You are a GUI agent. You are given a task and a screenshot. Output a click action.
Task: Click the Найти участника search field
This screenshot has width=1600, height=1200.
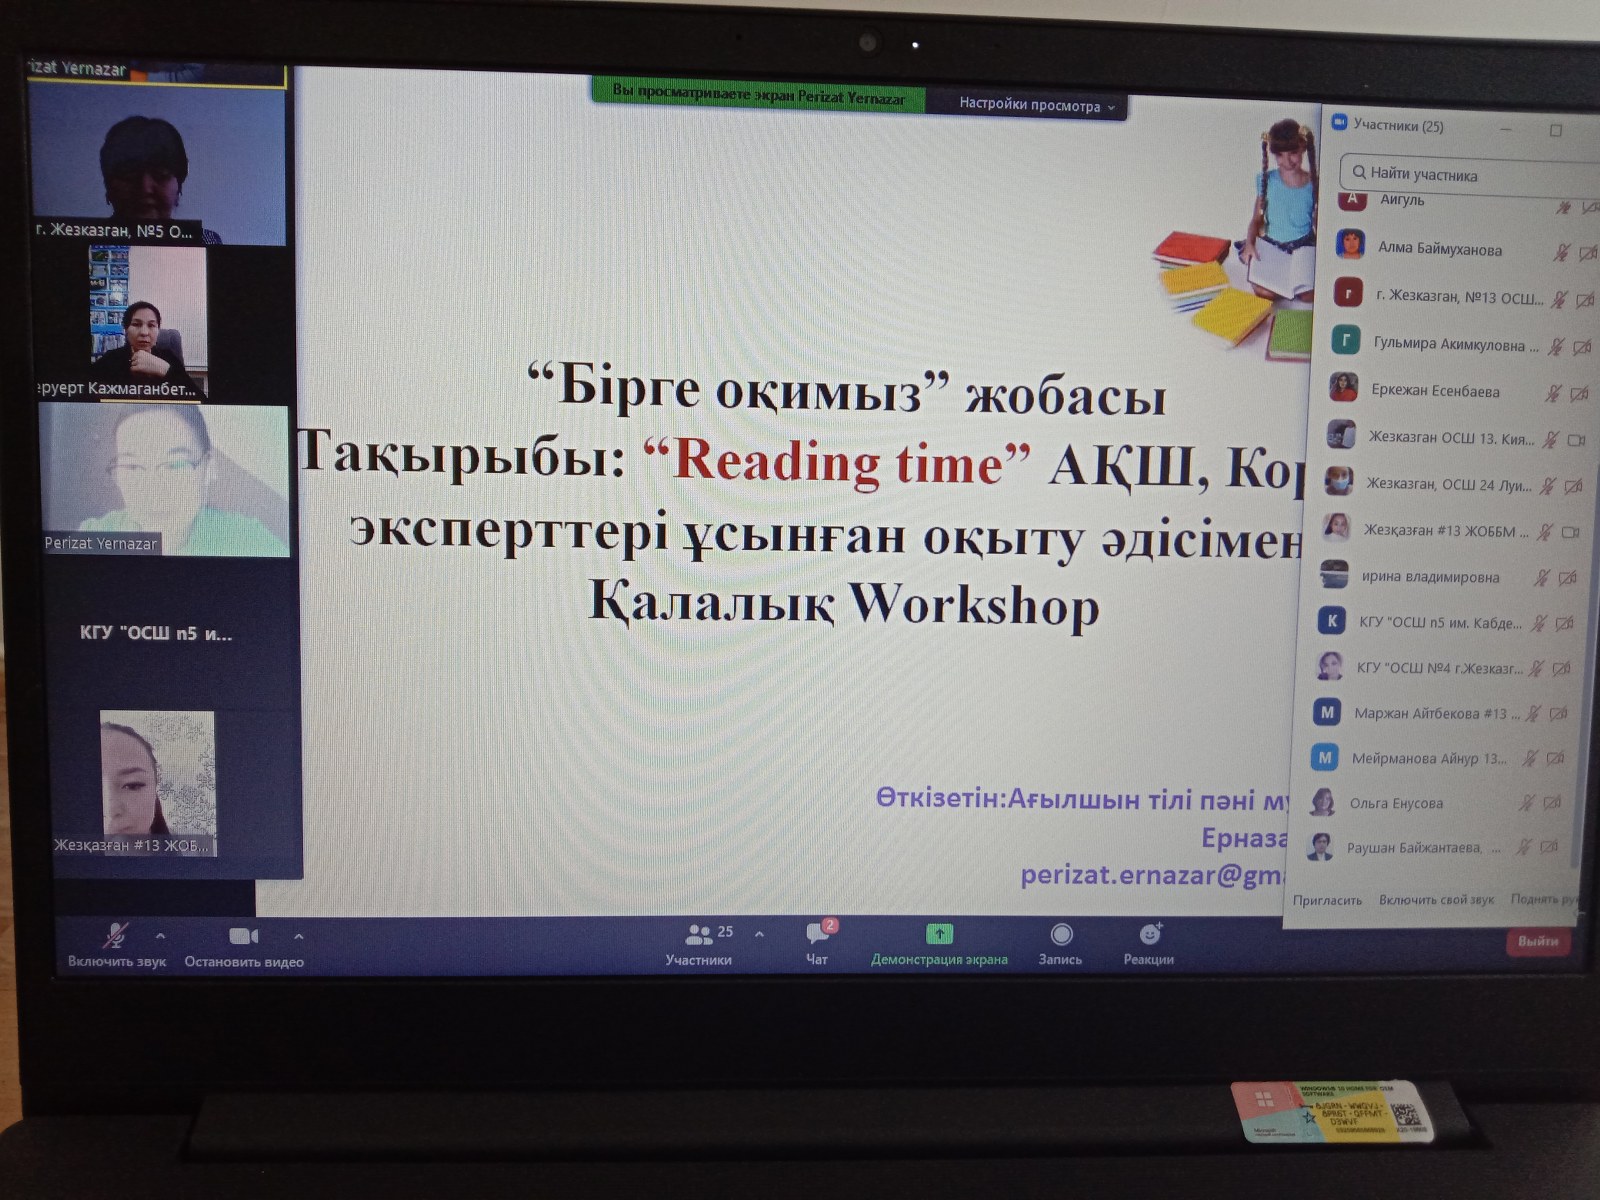[x=1460, y=174]
